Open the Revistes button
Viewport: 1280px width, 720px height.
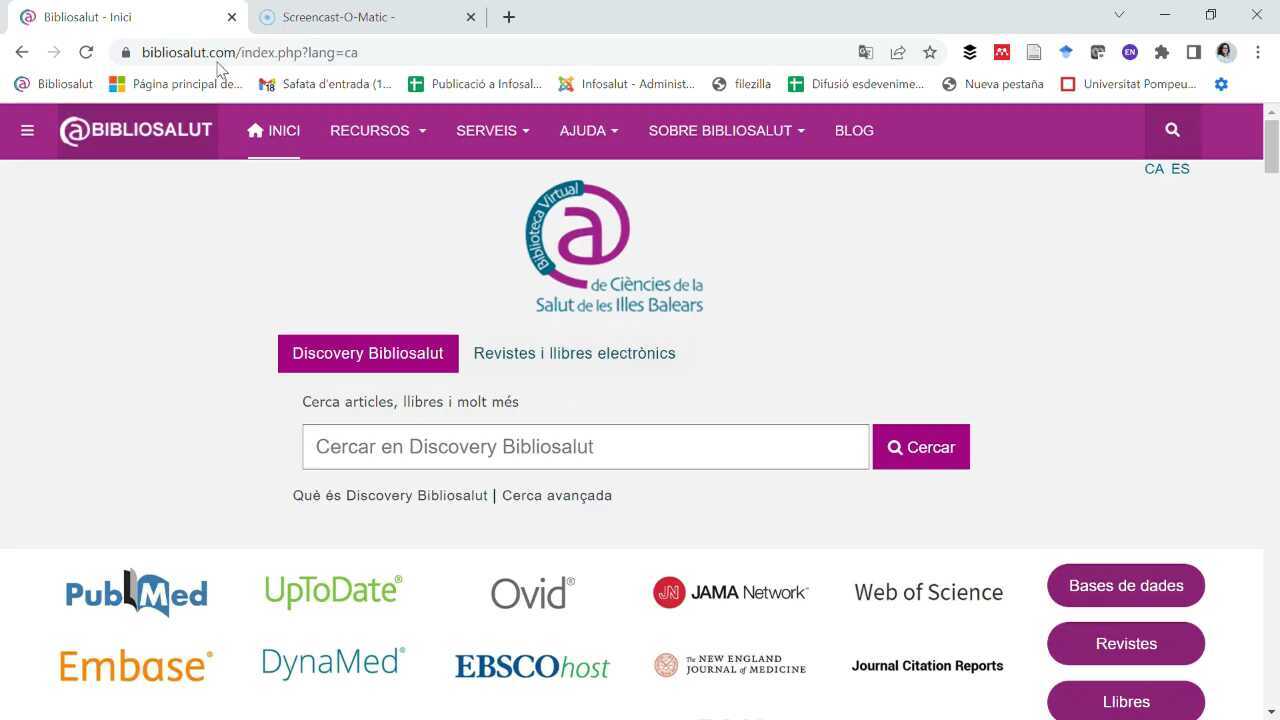point(1126,644)
